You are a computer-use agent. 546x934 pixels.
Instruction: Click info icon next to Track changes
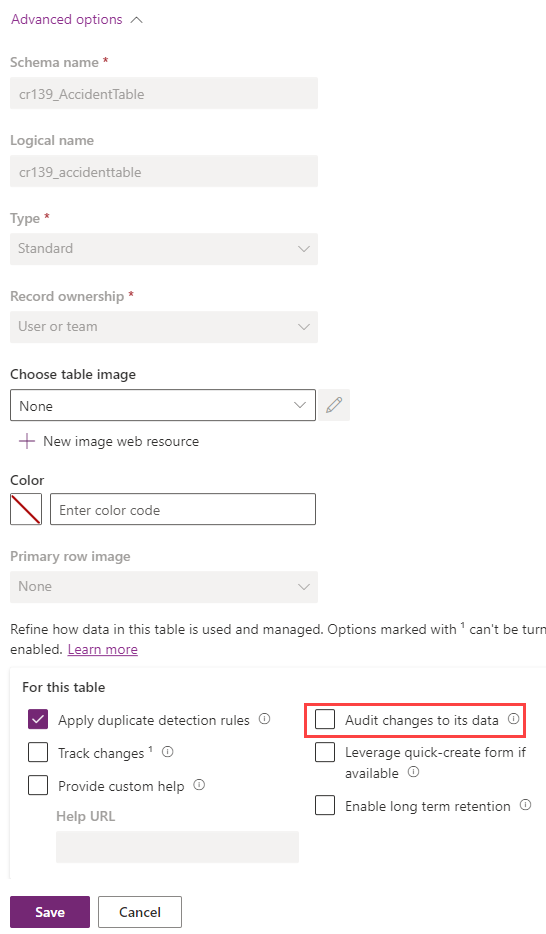point(168,752)
